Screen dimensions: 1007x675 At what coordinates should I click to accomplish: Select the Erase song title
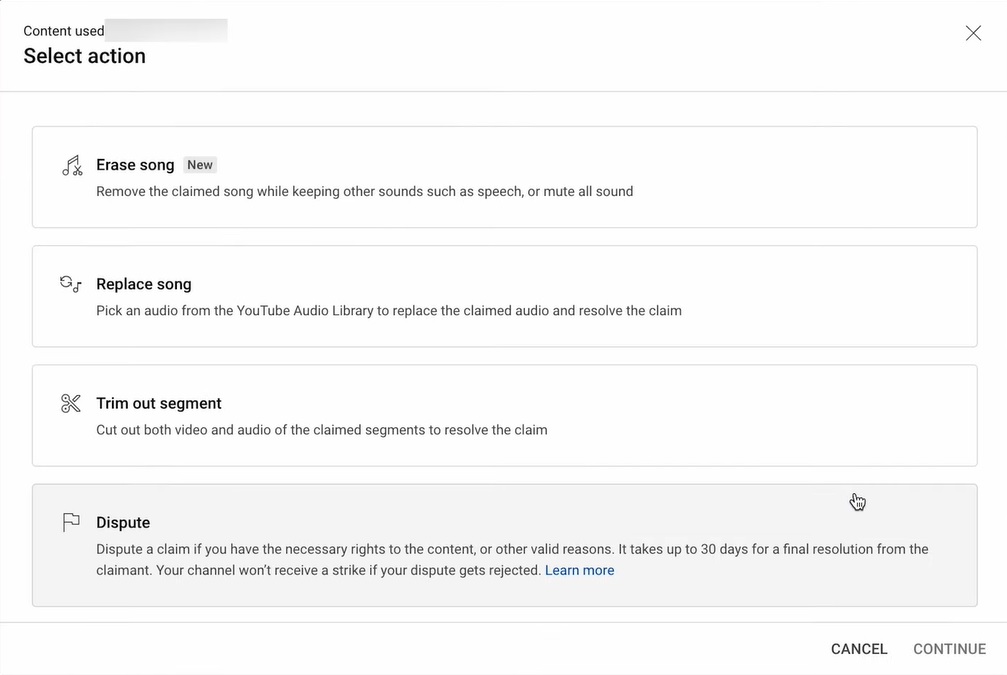pos(135,165)
